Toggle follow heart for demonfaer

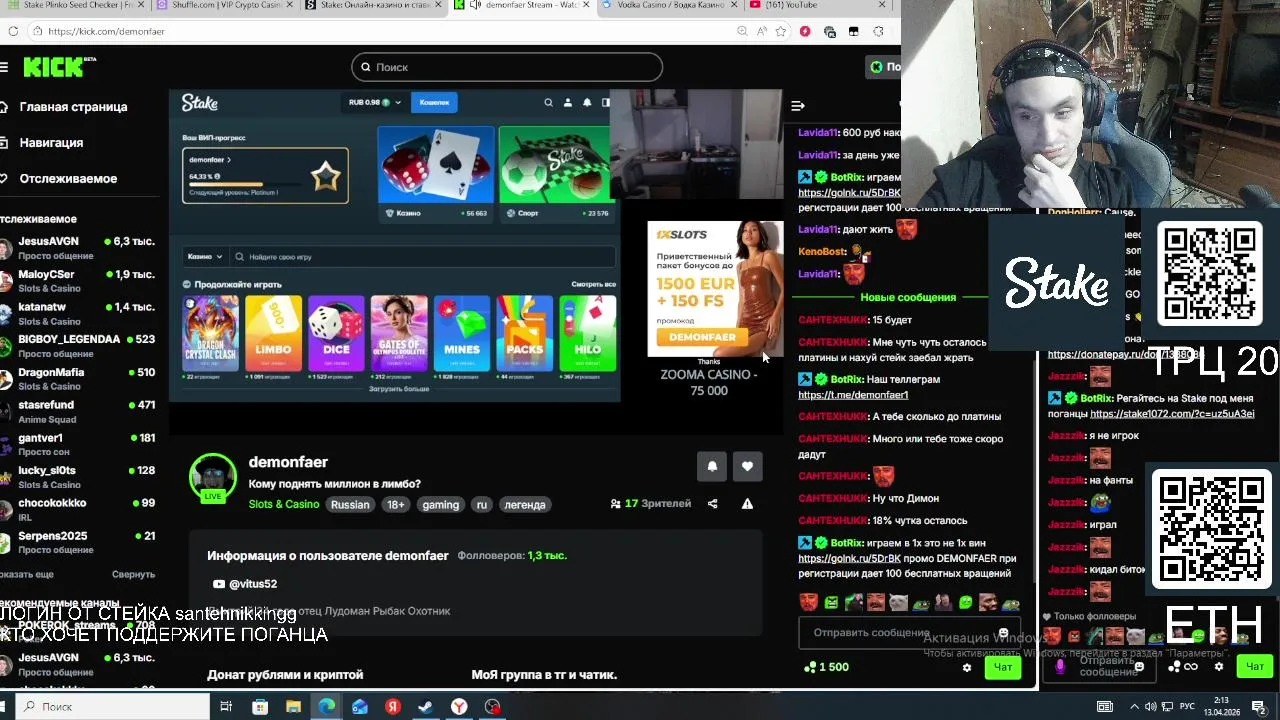747,466
